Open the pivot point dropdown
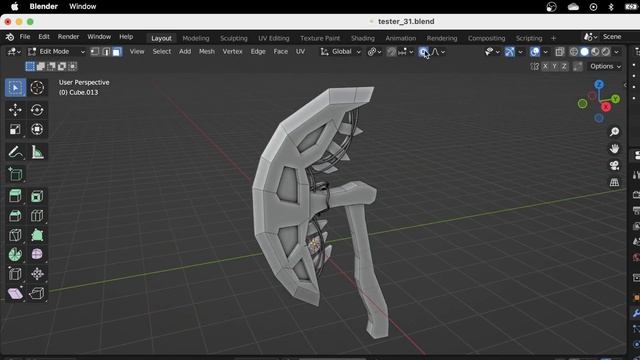 pyautogui.click(x=374, y=52)
